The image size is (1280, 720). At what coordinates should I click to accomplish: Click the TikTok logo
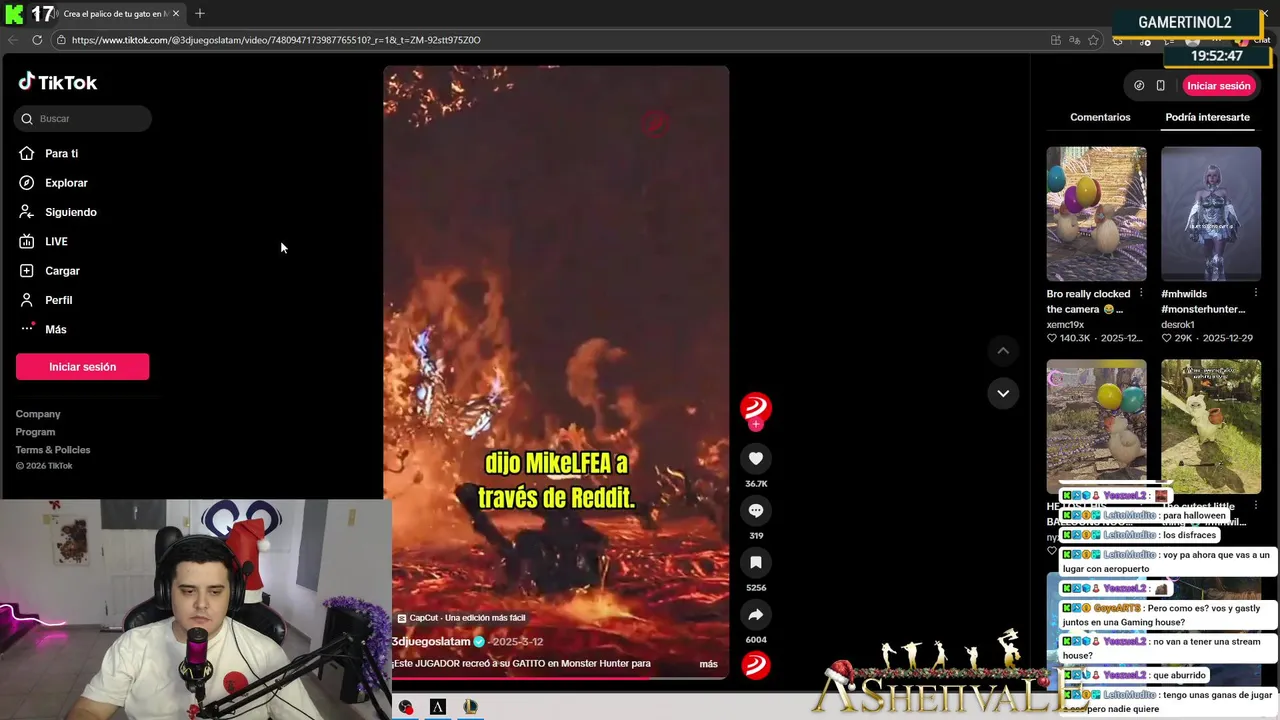pyautogui.click(x=58, y=82)
